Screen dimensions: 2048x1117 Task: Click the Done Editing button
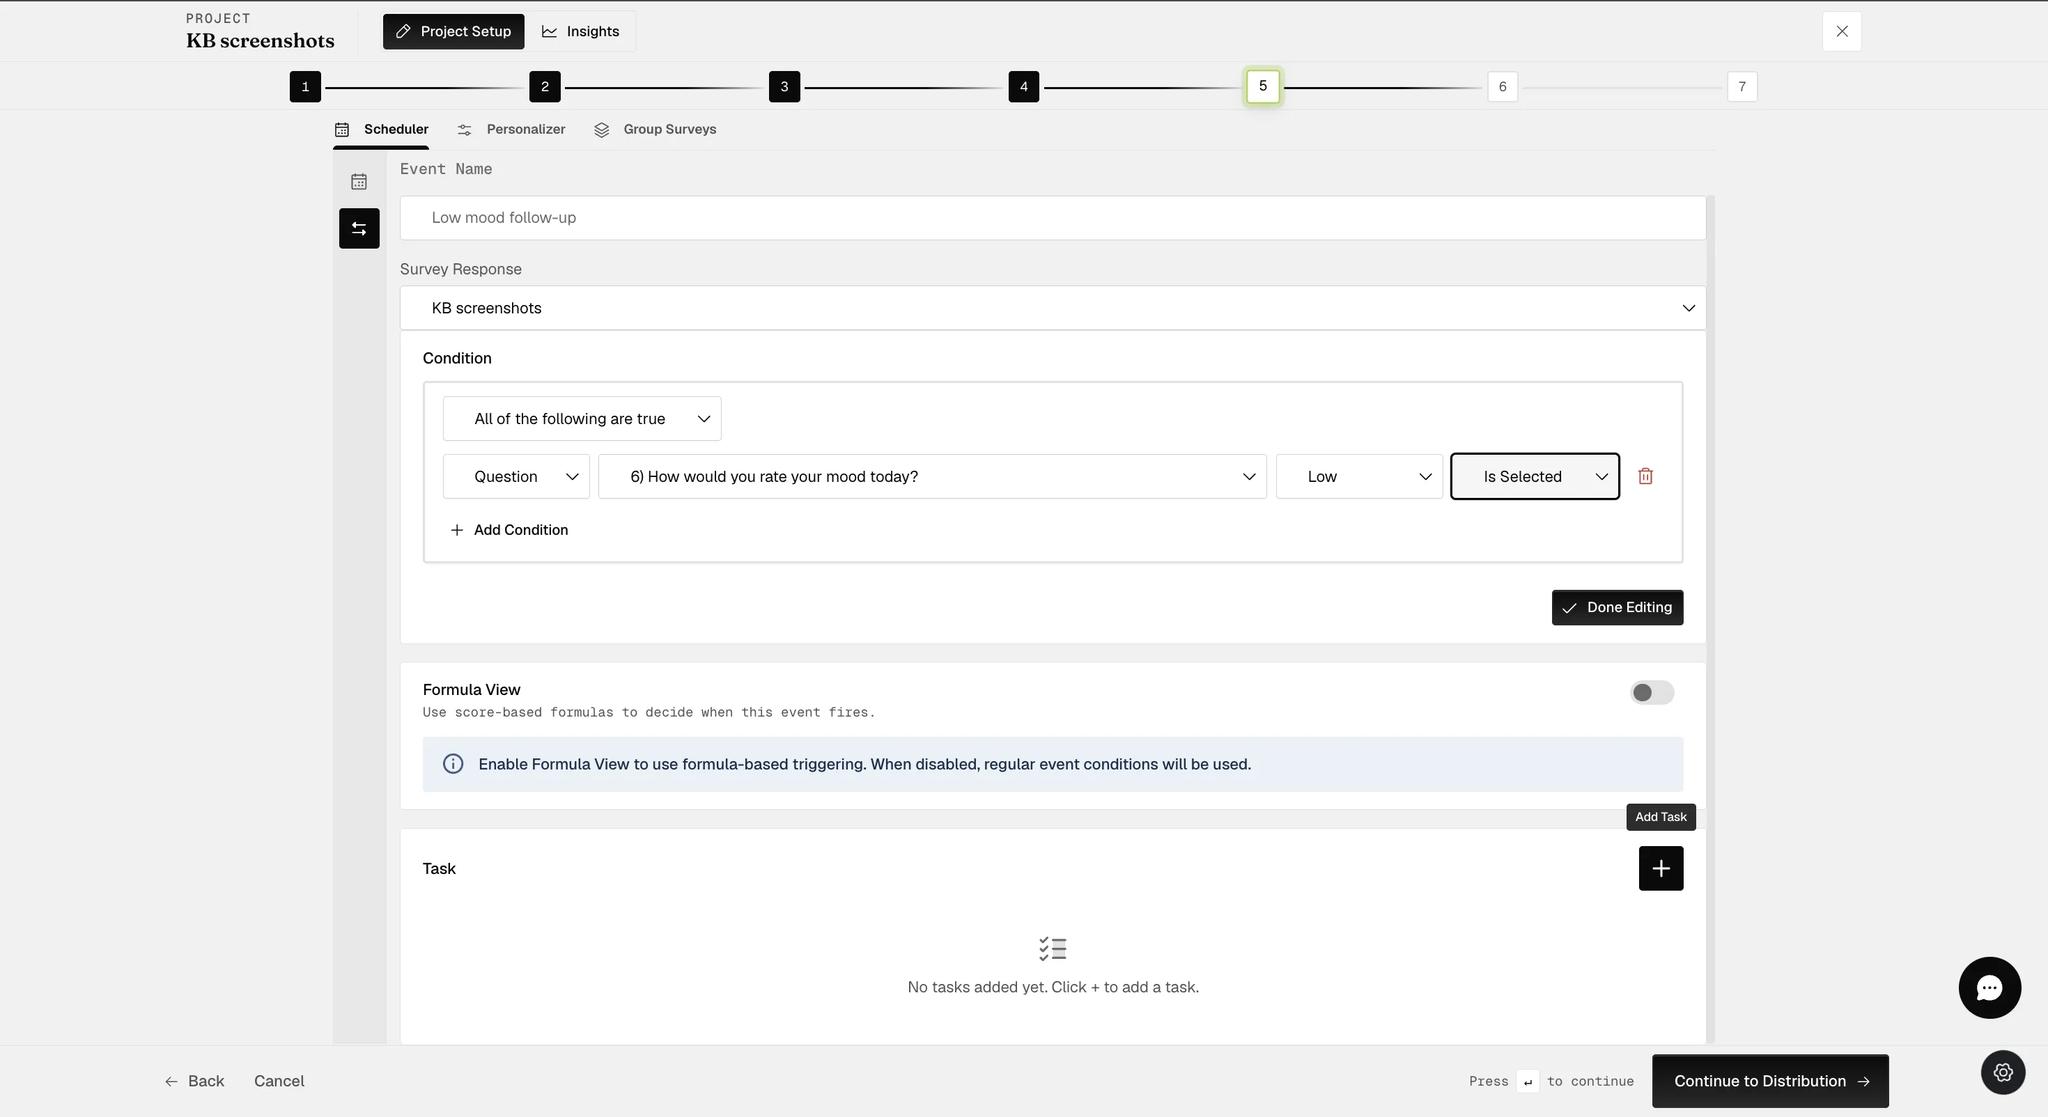click(x=1617, y=608)
